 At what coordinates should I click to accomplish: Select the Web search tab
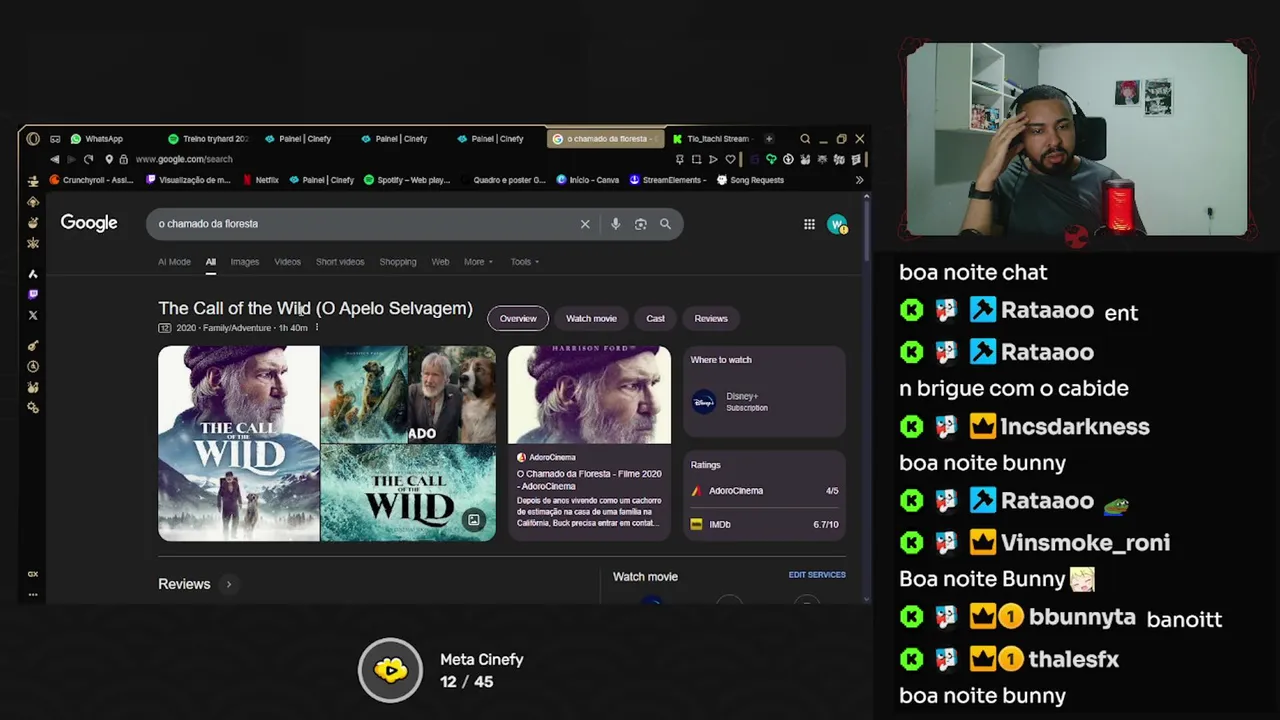tap(440, 262)
